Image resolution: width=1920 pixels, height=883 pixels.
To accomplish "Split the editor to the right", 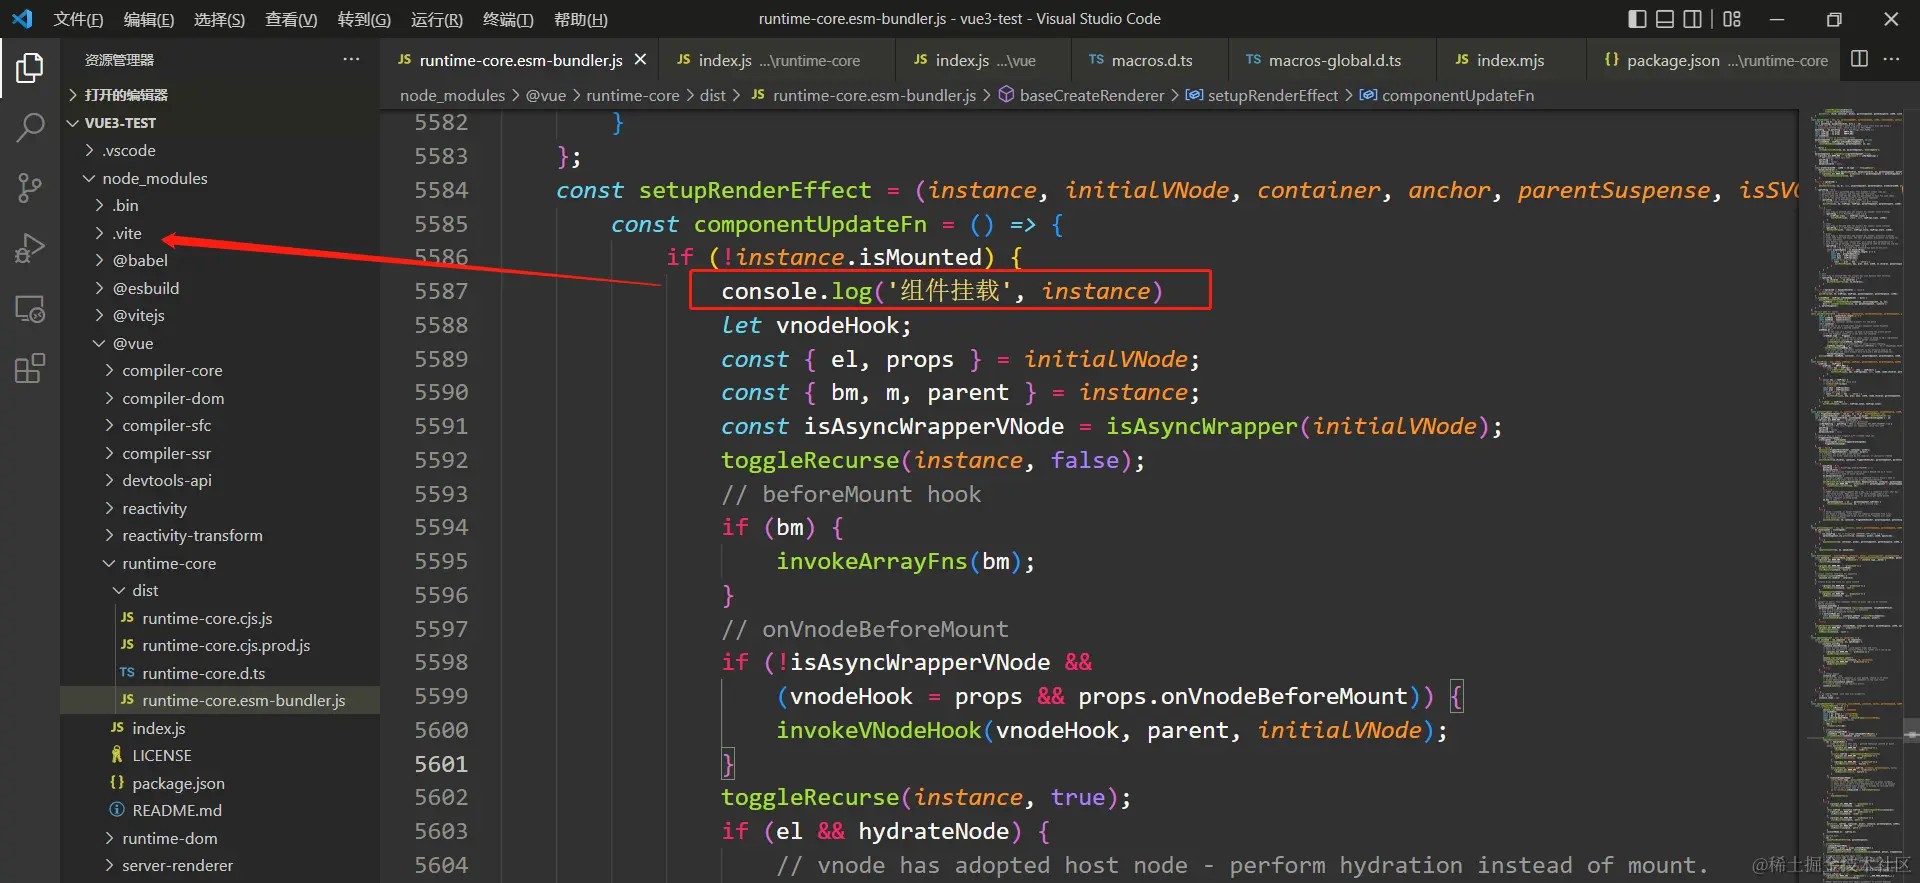I will click(x=1859, y=59).
